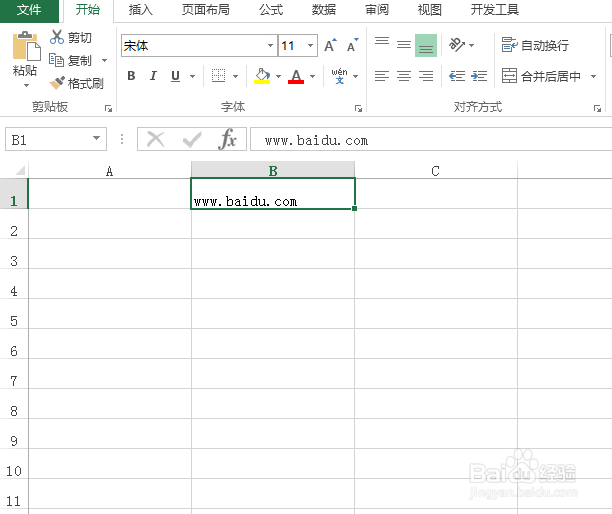Align text left
Screen dimensions: 612x514
pos(382,76)
